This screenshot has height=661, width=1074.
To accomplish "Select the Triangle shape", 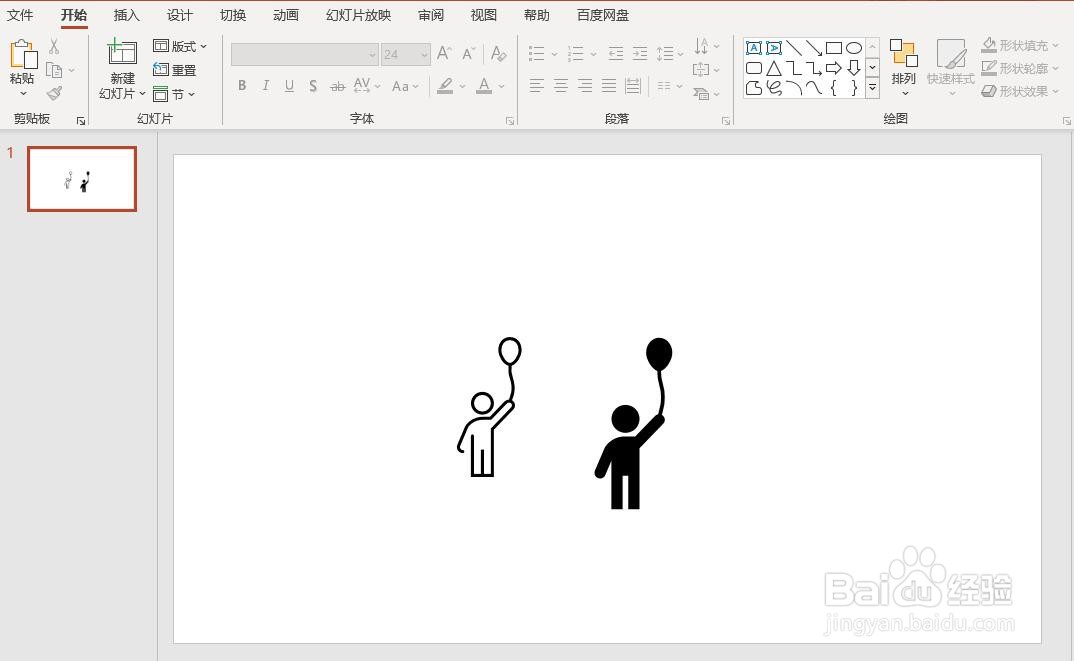I will tap(774, 68).
